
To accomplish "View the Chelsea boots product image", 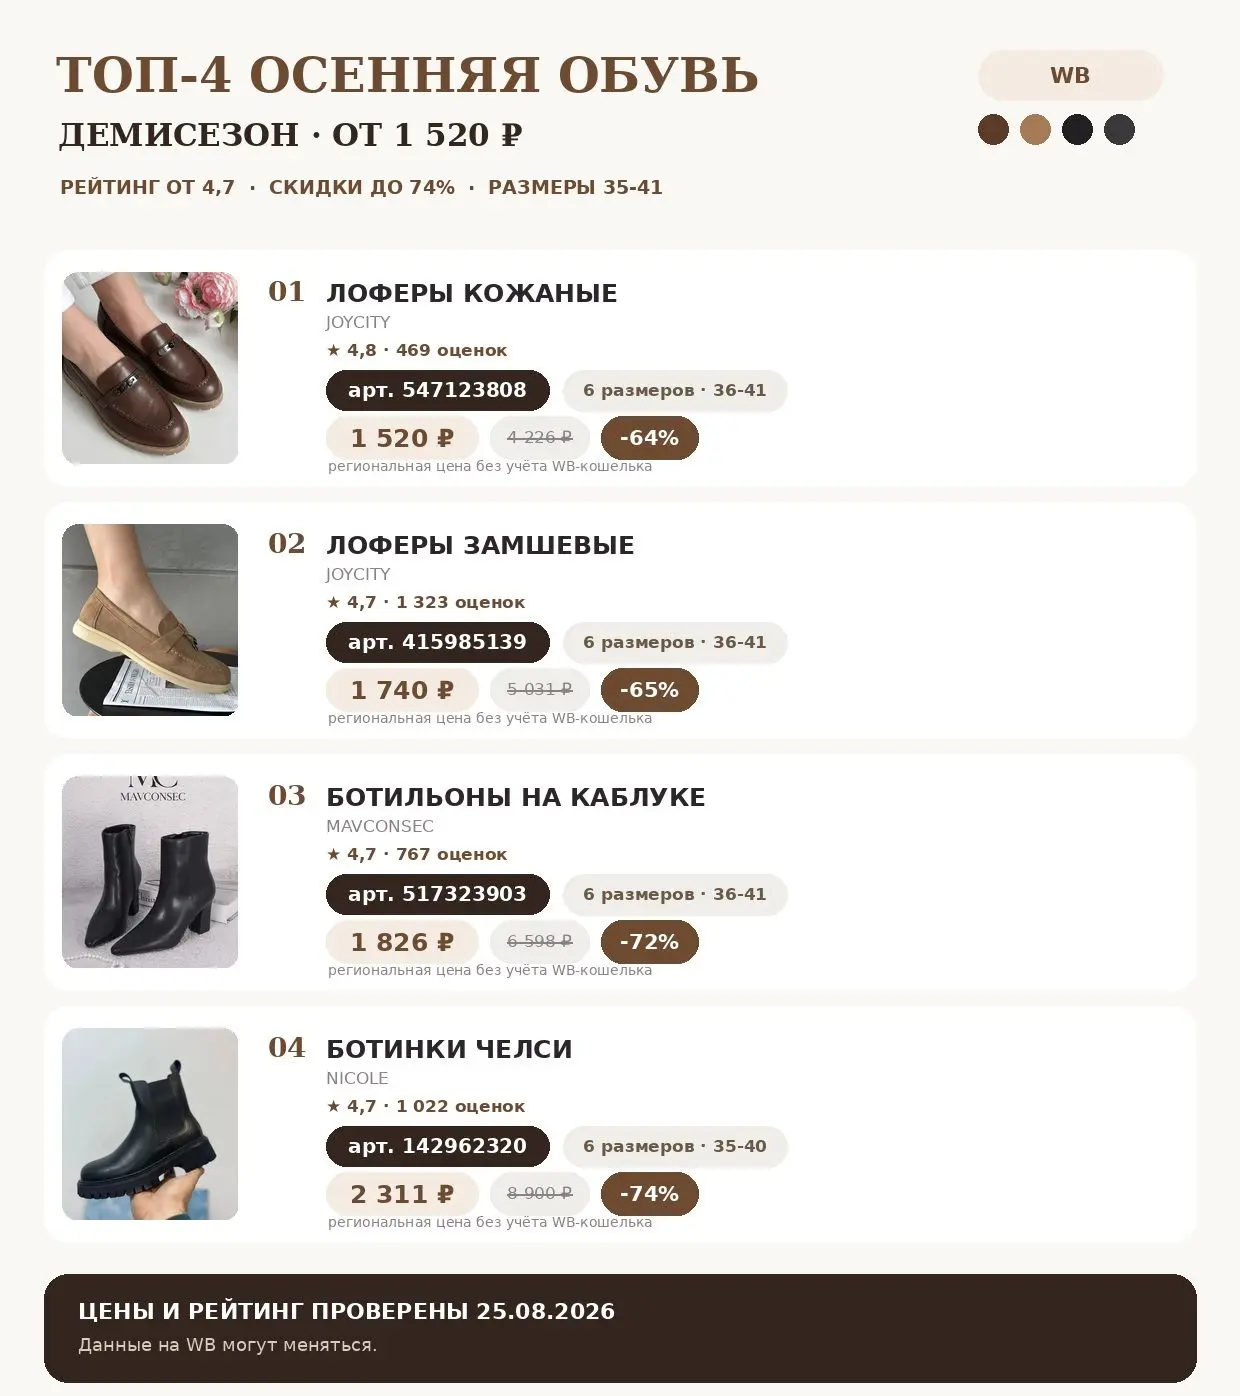I will click(150, 1124).
